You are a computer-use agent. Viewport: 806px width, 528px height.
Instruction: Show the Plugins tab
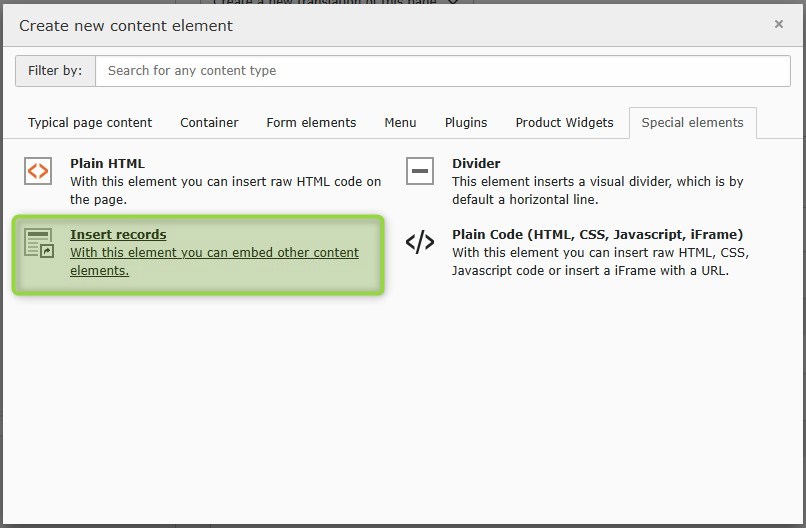click(x=466, y=122)
